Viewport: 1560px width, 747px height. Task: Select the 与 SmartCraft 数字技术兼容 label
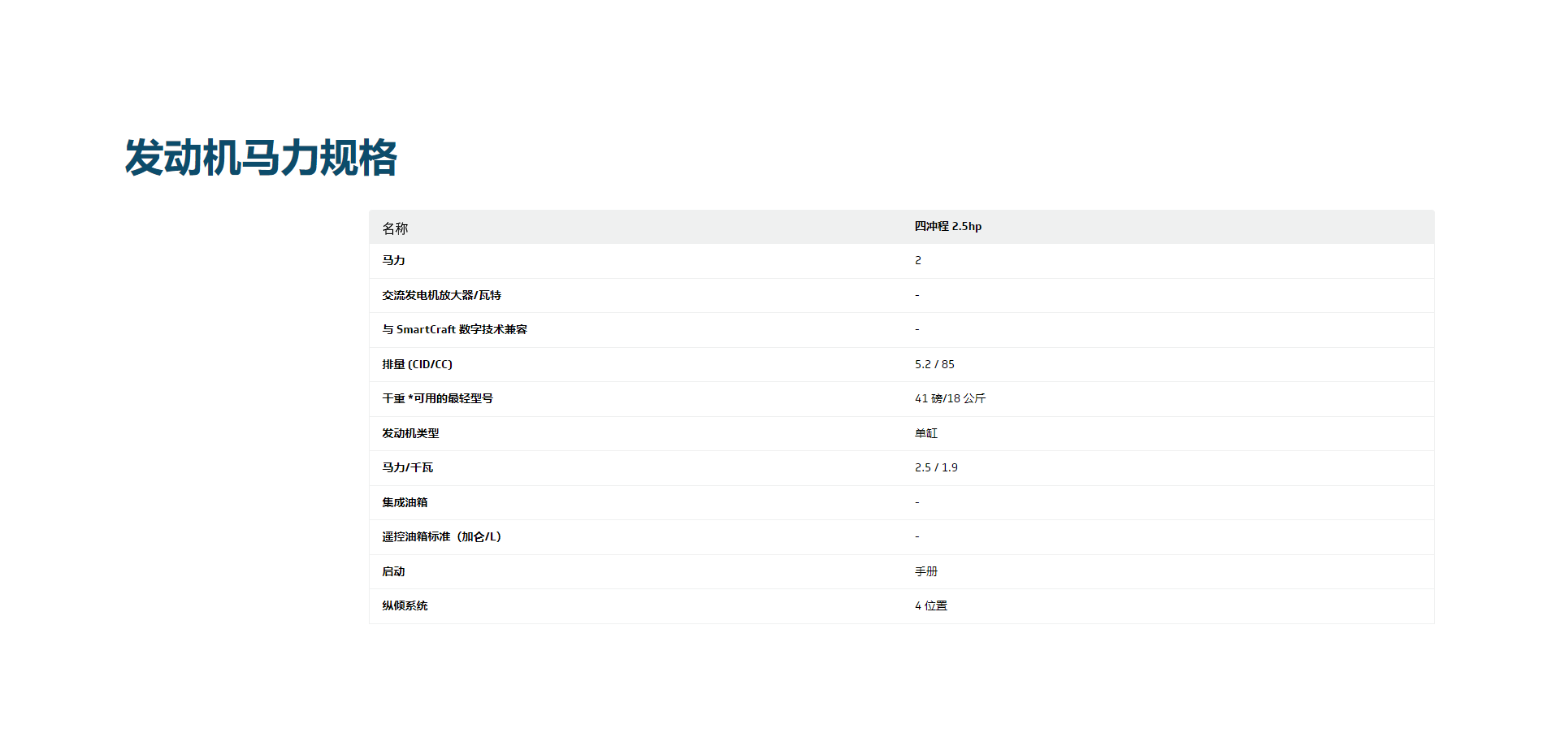[454, 329]
